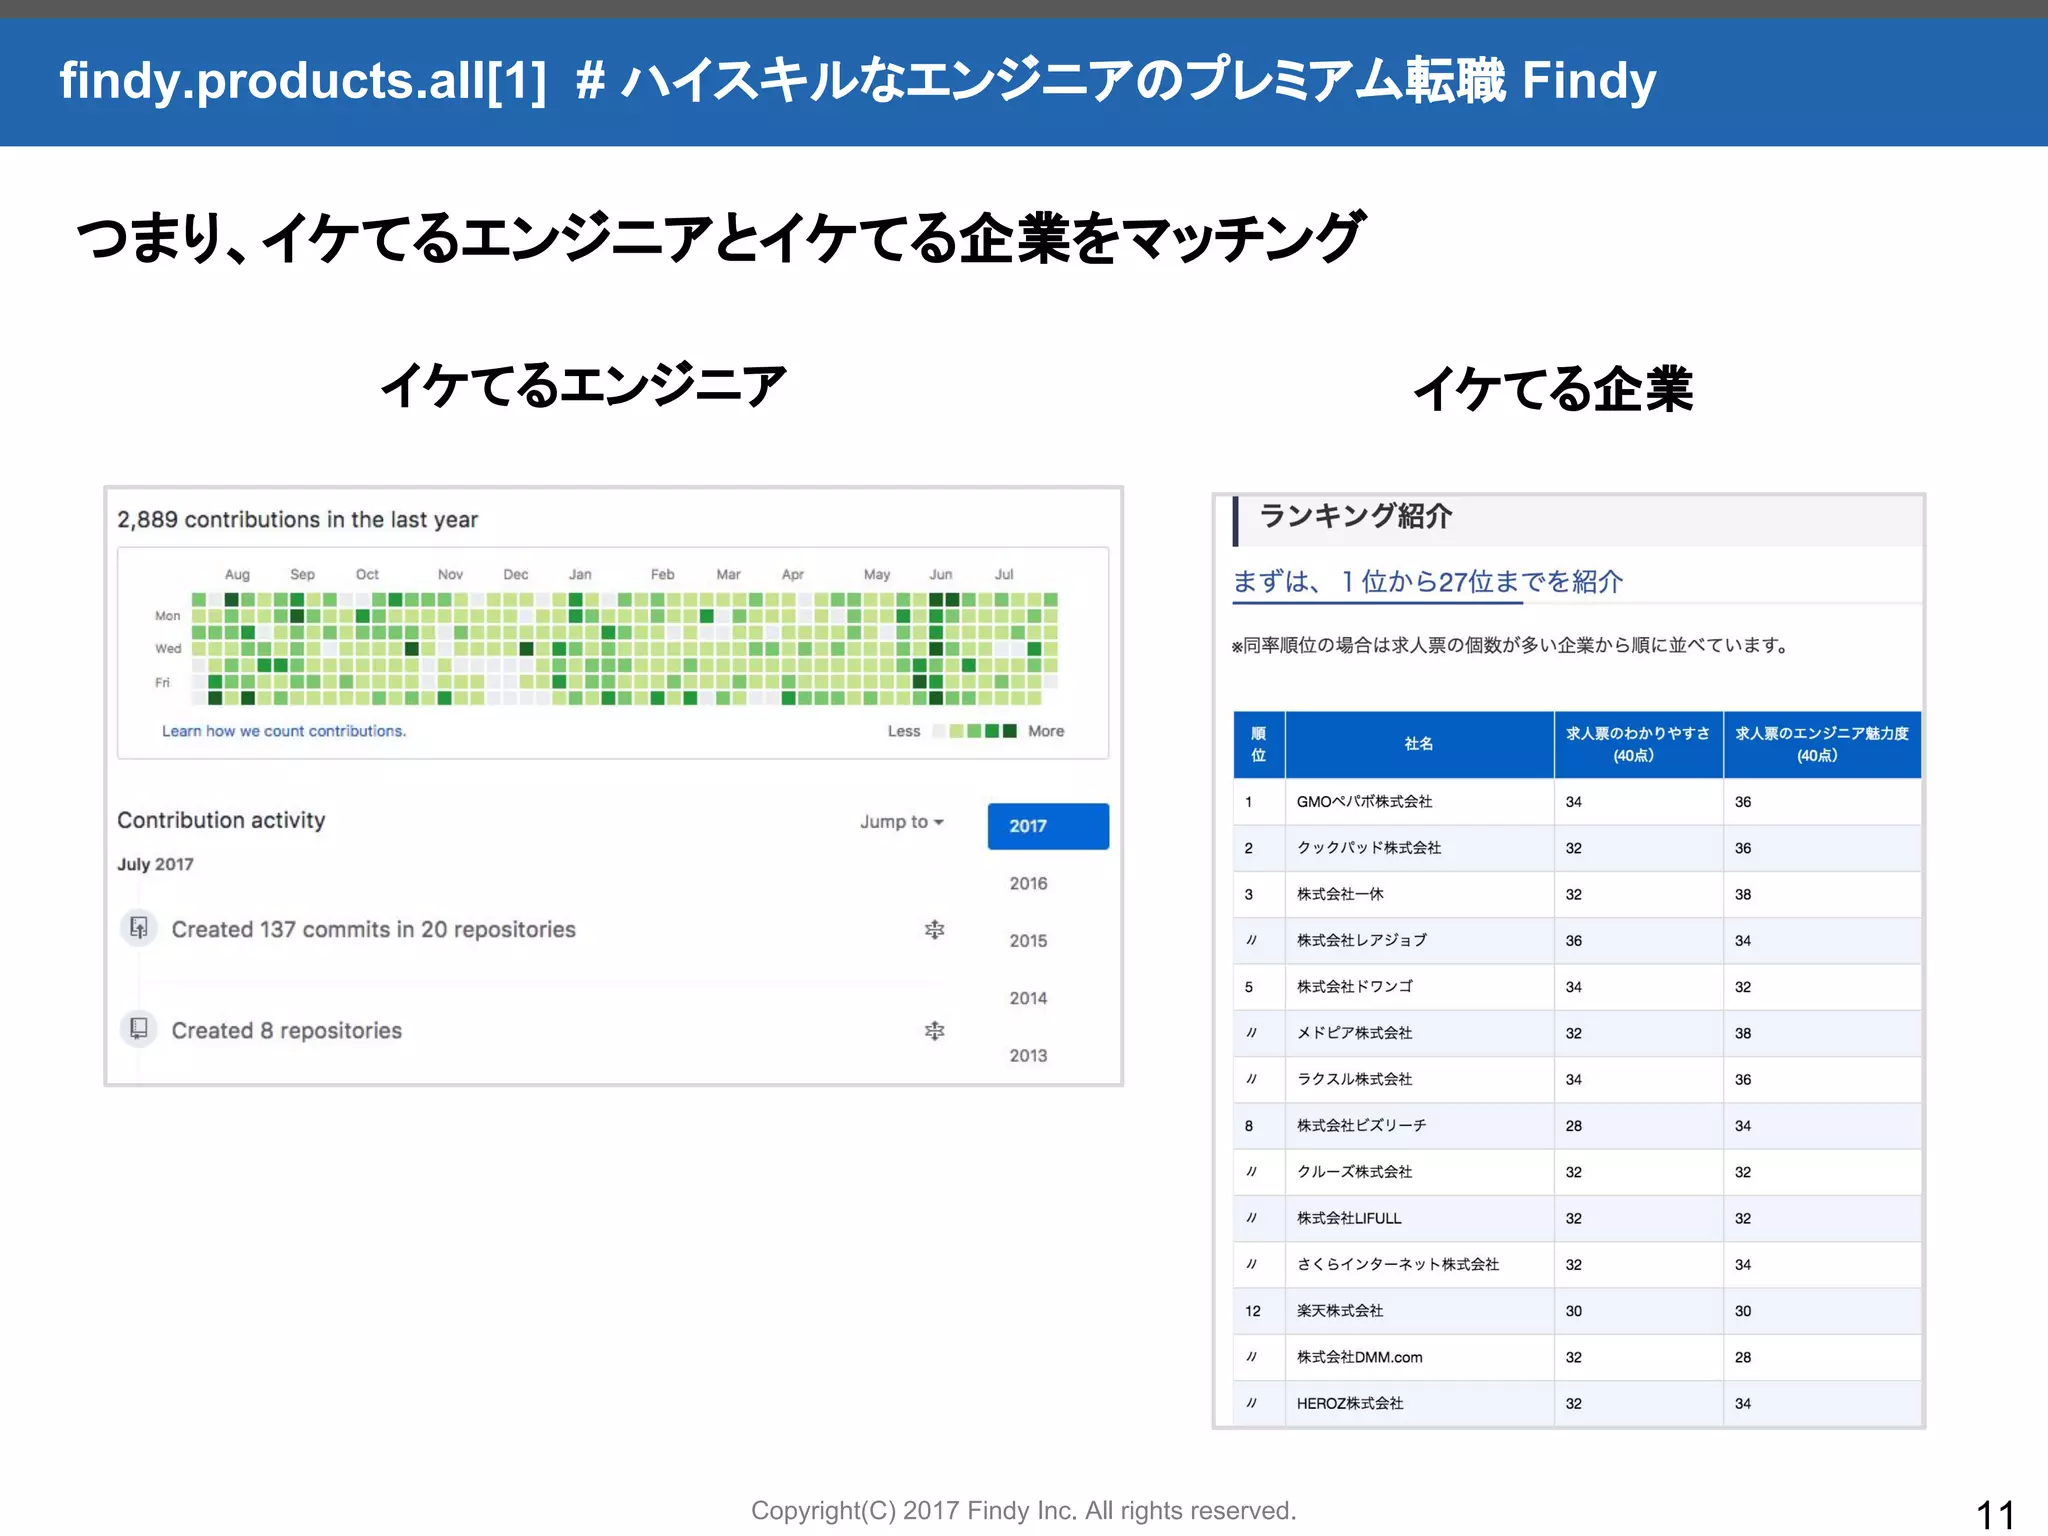This screenshot has height=1536, width=2048.
Task: Select the 2017 year button
Action: pyautogui.click(x=1048, y=826)
